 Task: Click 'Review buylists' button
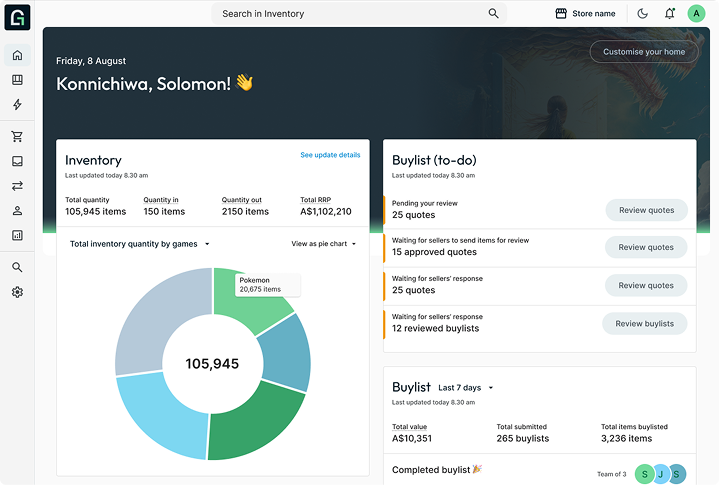644,323
